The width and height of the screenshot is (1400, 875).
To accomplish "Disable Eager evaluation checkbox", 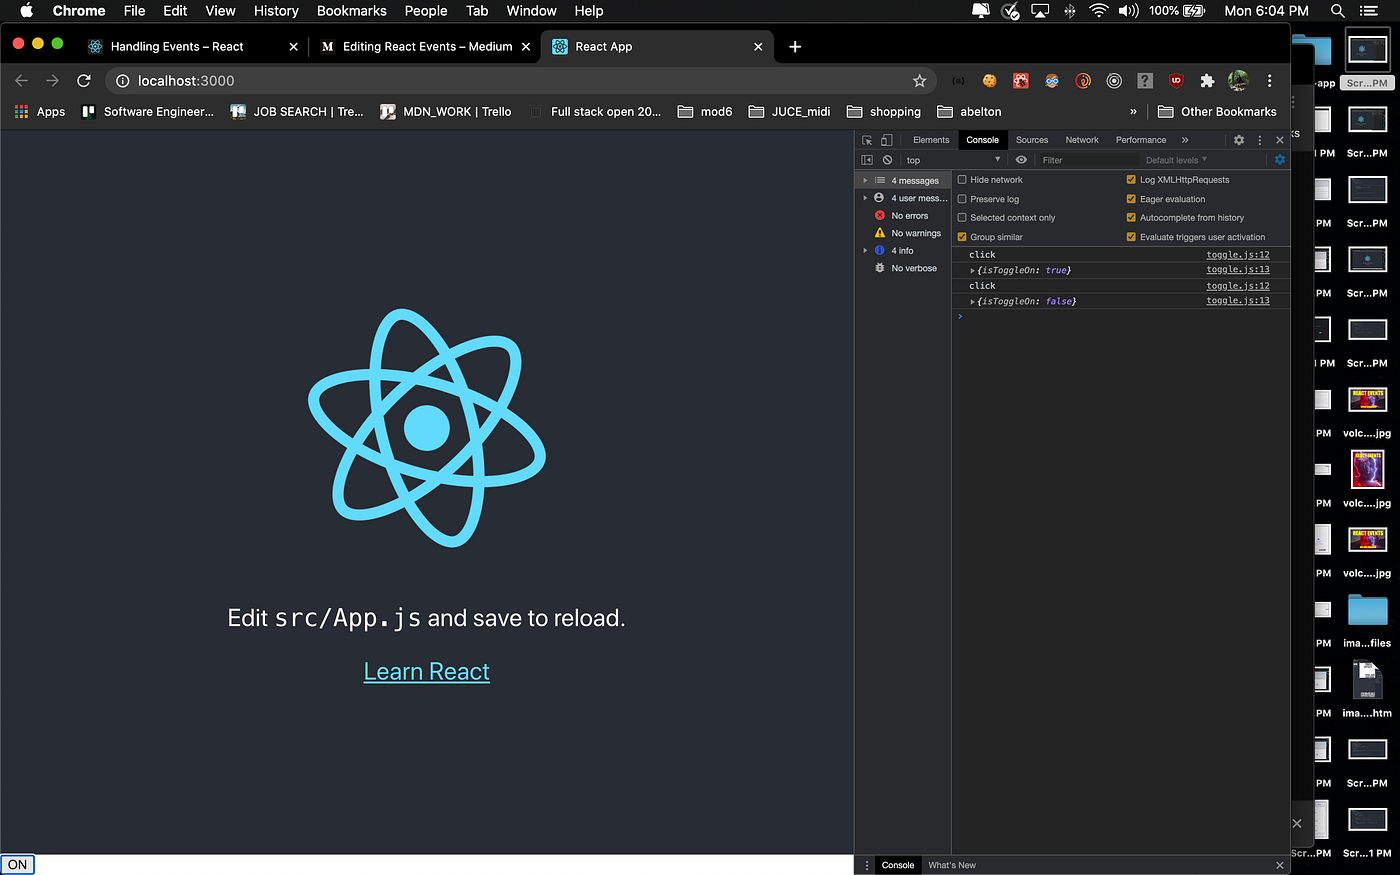I will pos(1131,199).
